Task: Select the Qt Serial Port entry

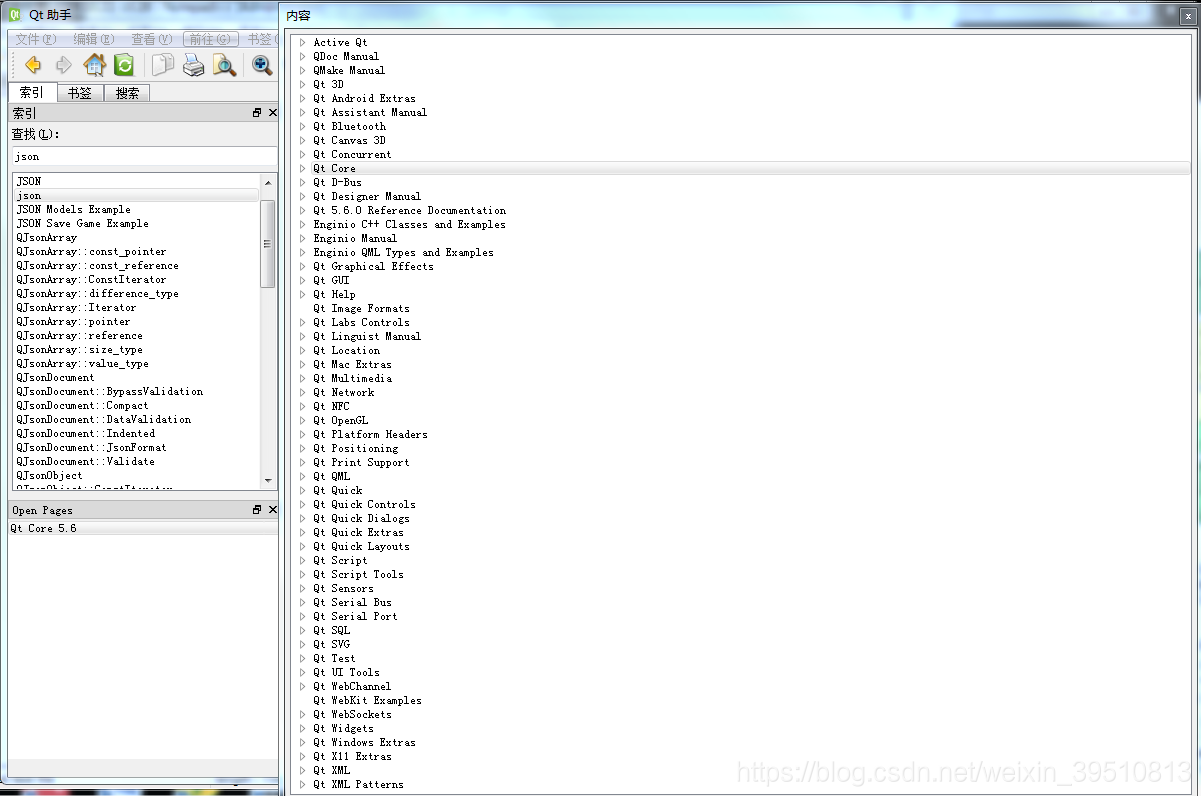Action: pyautogui.click(x=355, y=616)
